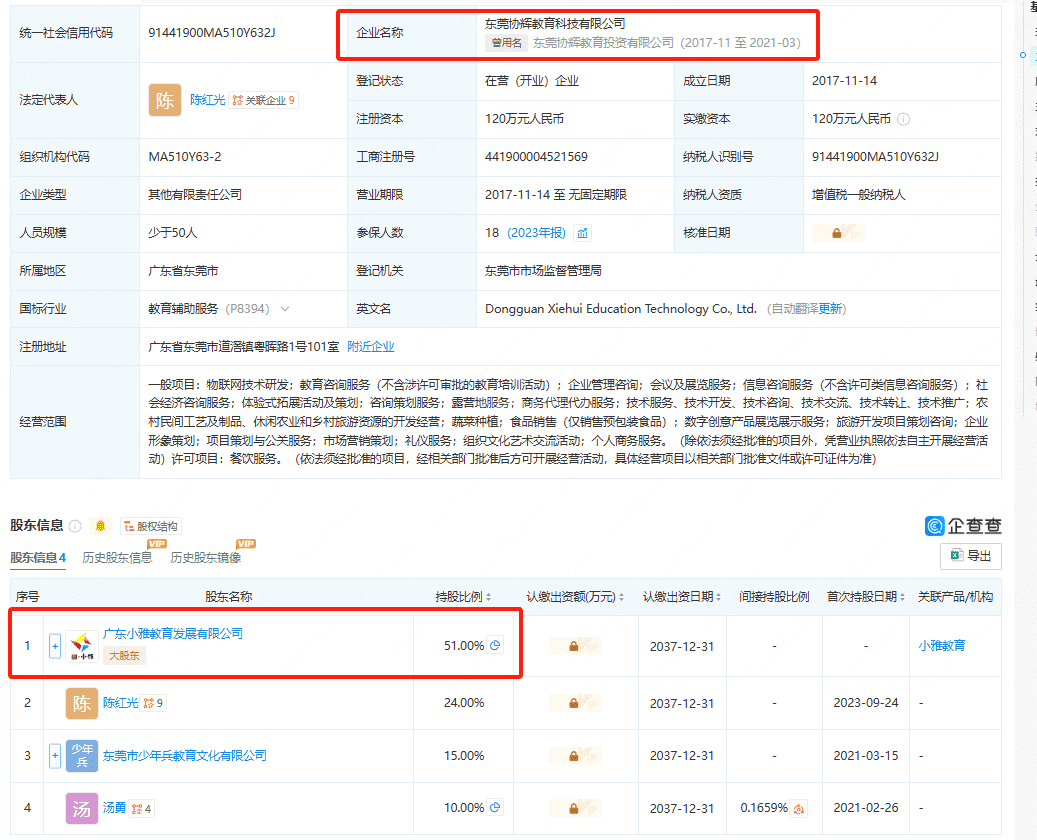The height and width of the screenshot is (840, 1037).
Task: Click the 曾用名 tag under company name
Action: (x=507, y=43)
